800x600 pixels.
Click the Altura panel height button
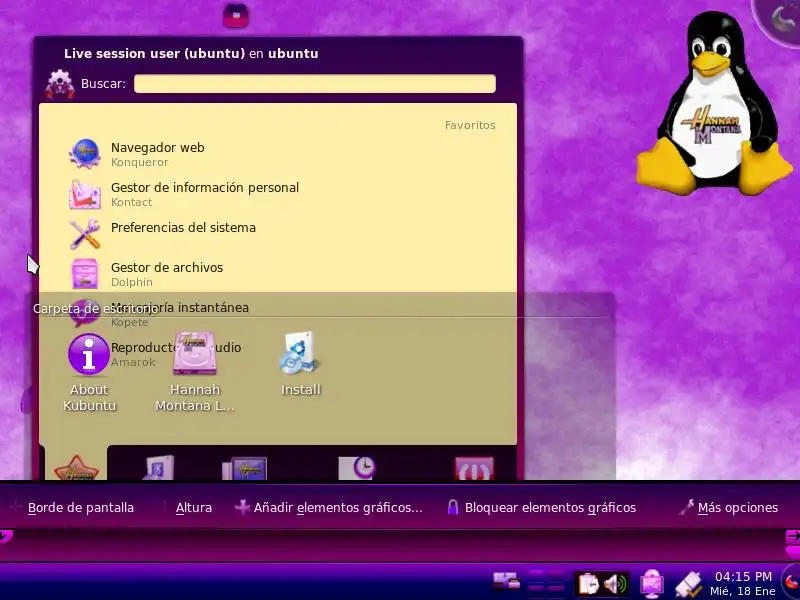point(186,508)
